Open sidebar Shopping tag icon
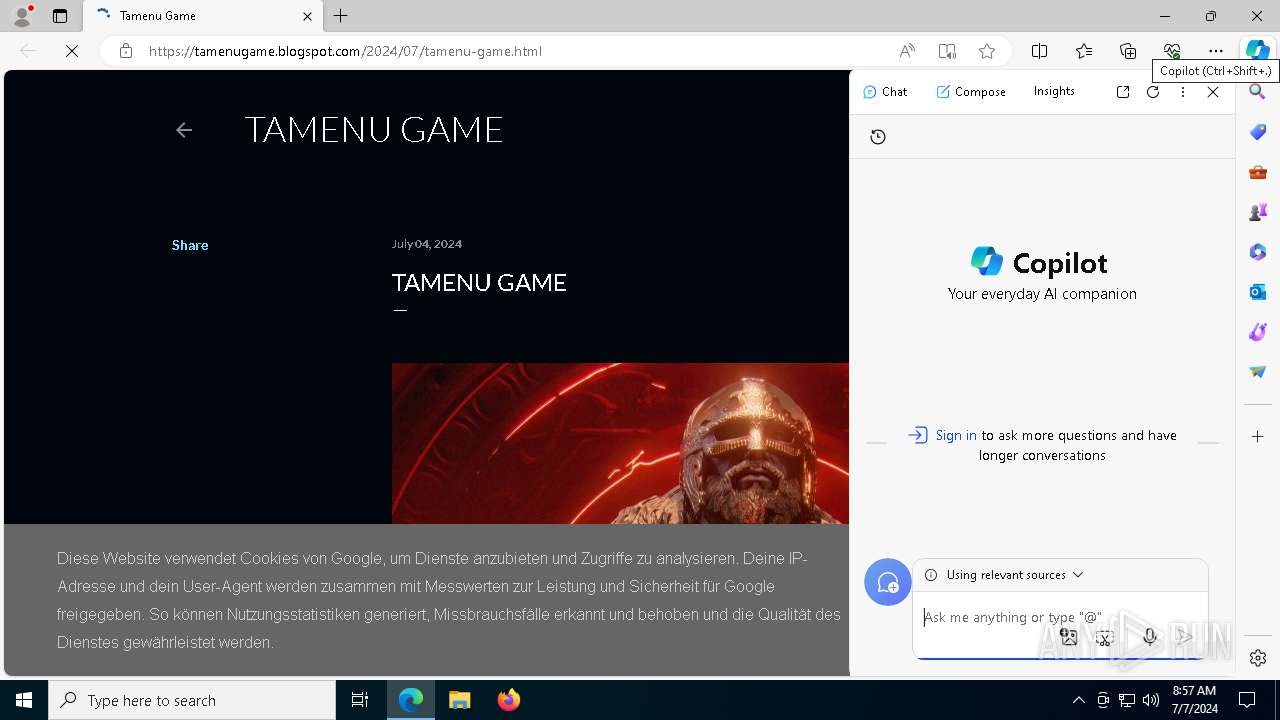This screenshot has width=1280, height=720. (1258, 132)
